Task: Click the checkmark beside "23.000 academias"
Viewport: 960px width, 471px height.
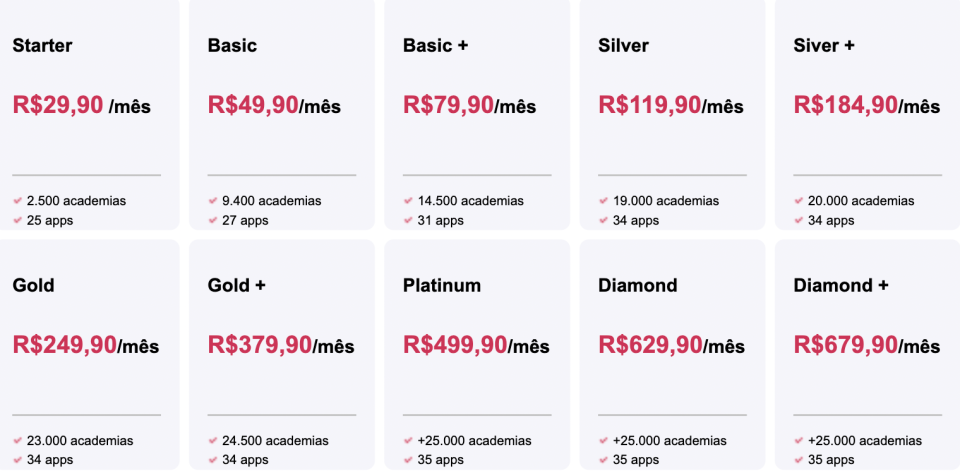Action: pyautogui.click(x=17, y=441)
